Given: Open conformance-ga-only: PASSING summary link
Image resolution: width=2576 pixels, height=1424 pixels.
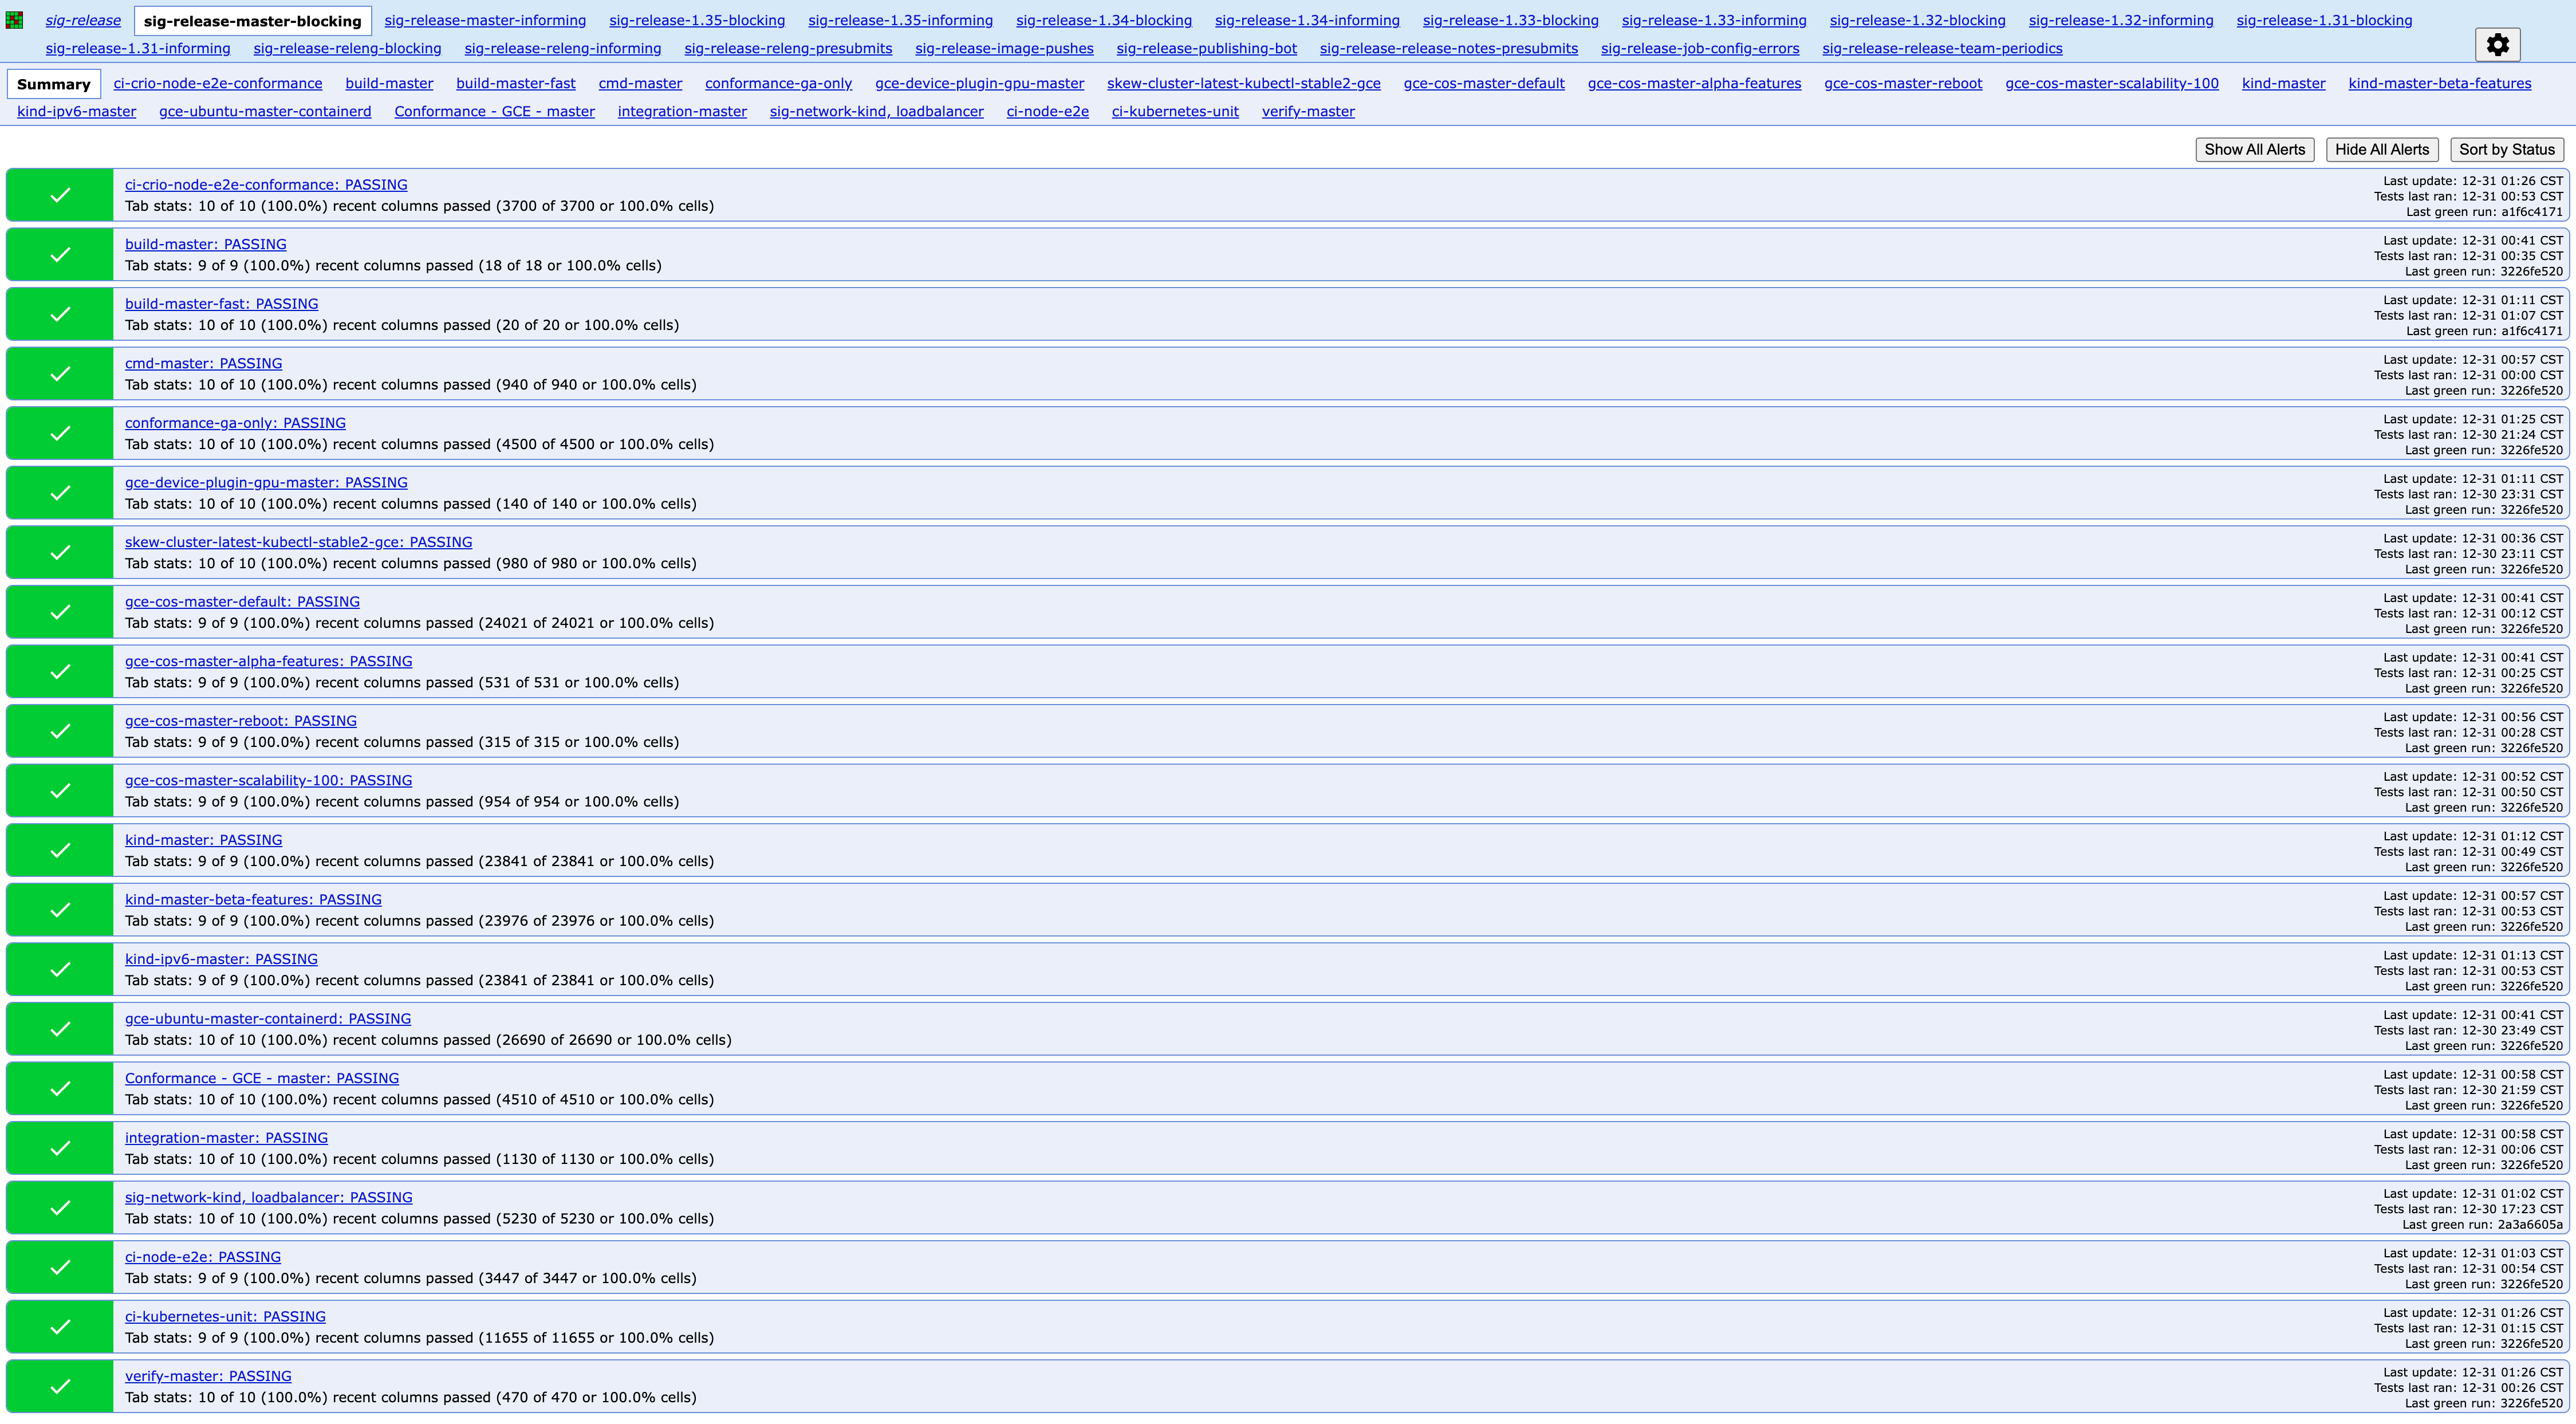Looking at the screenshot, I should 235,423.
